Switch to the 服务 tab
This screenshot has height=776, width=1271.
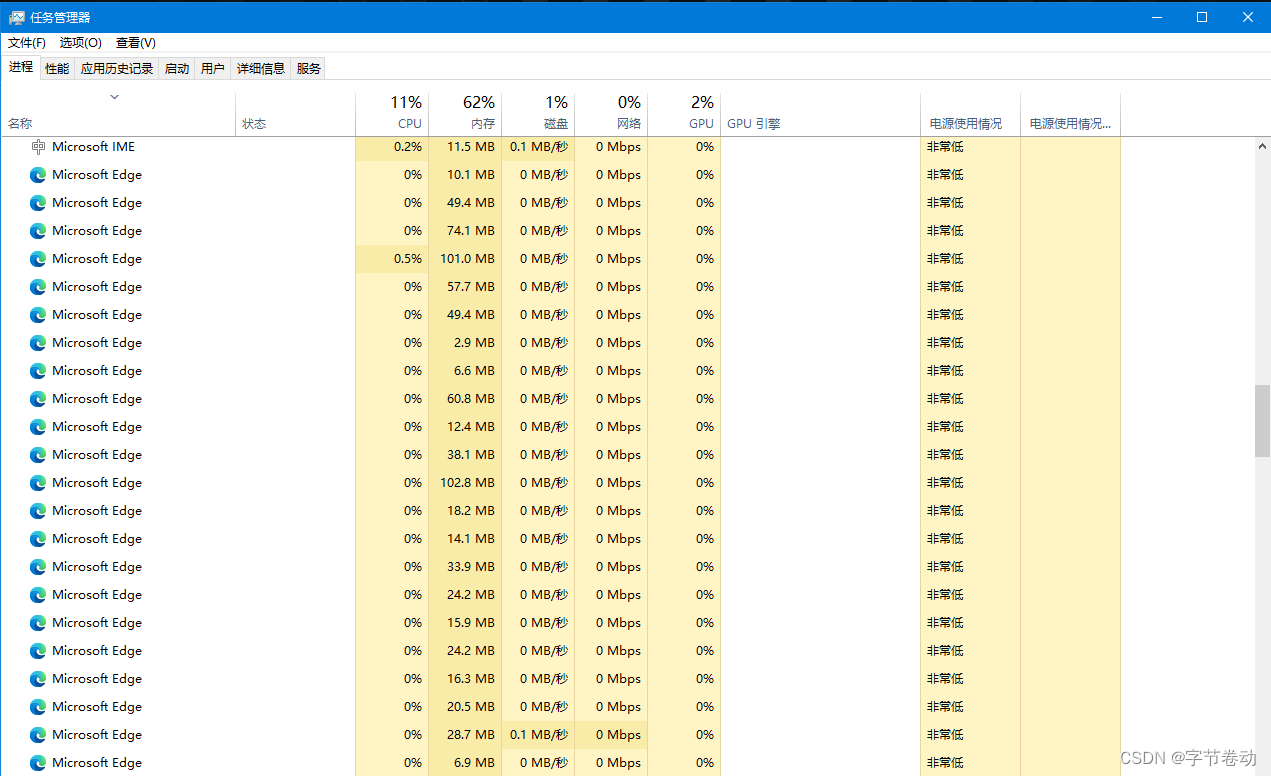tap(309, 68)
